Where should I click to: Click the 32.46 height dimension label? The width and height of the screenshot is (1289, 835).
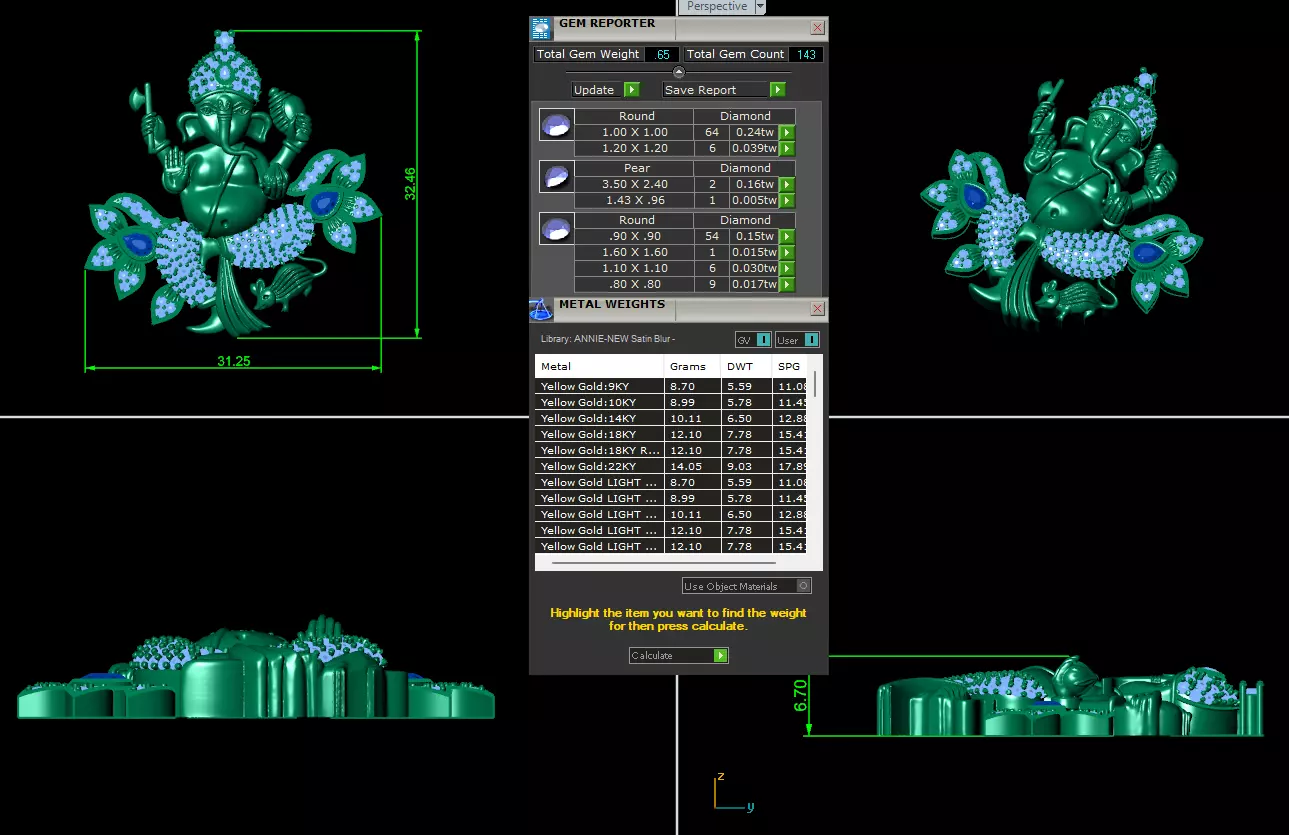click(410, 184)
